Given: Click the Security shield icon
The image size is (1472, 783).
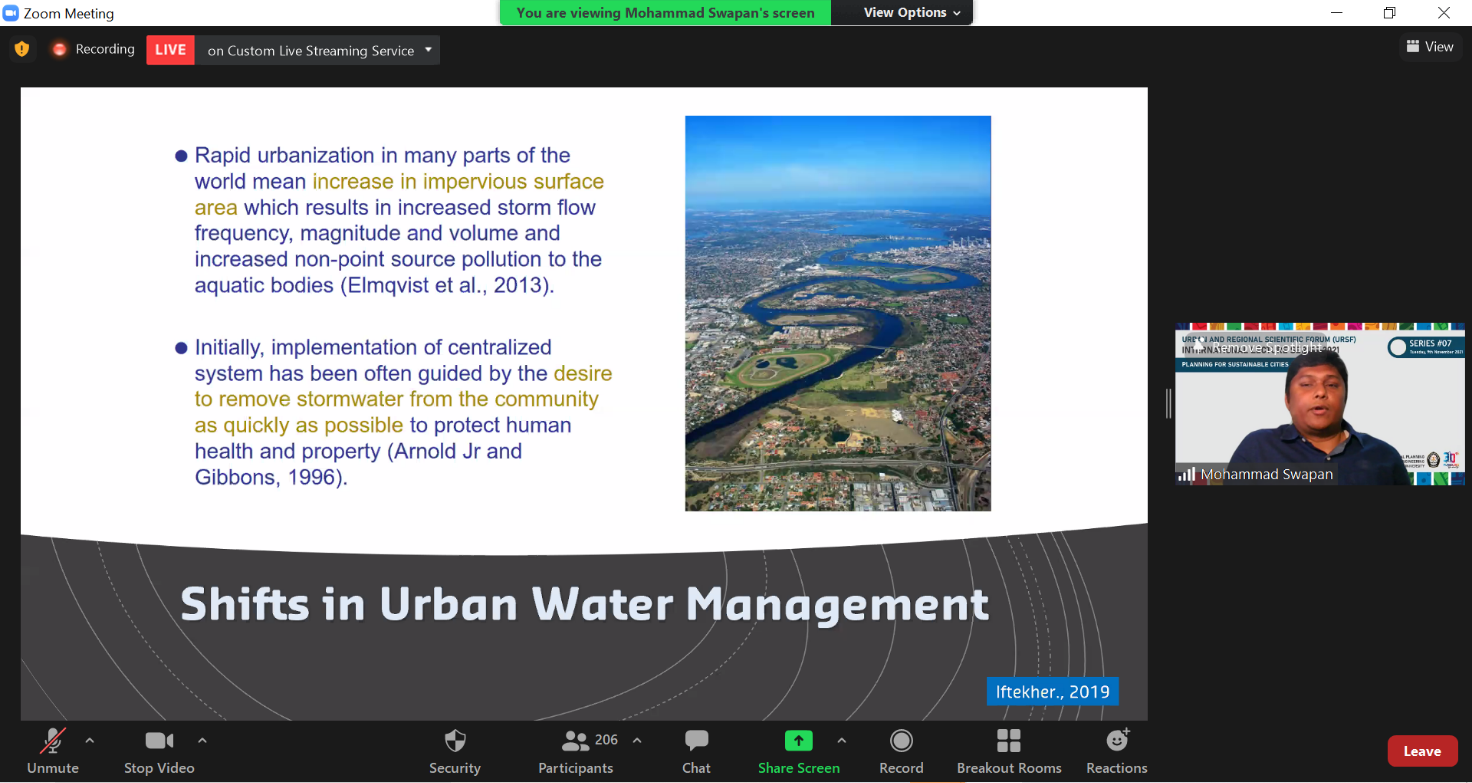Looking at the screenshot, I should 455,741.
